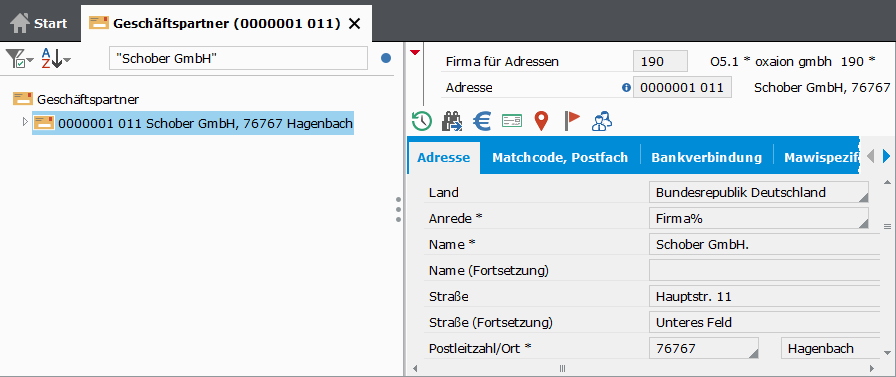Click the Geschäftspartner root folder icon
The image size is (896, 377).
click(23, 99)
